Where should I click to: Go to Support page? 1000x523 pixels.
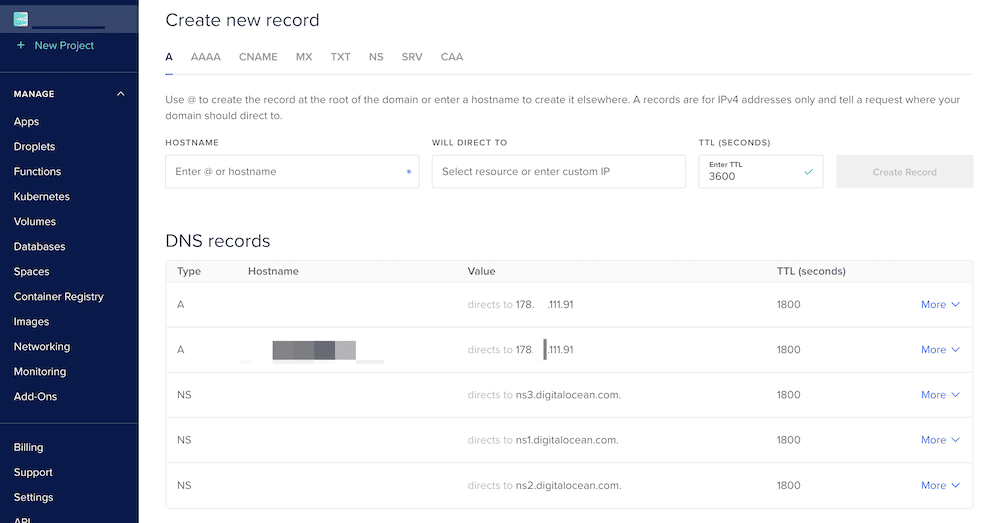pos(33,472)
